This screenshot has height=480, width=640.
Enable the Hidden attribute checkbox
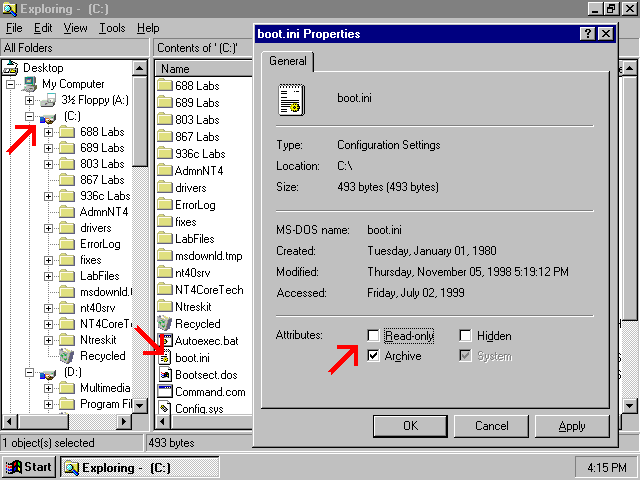[465, 336]
